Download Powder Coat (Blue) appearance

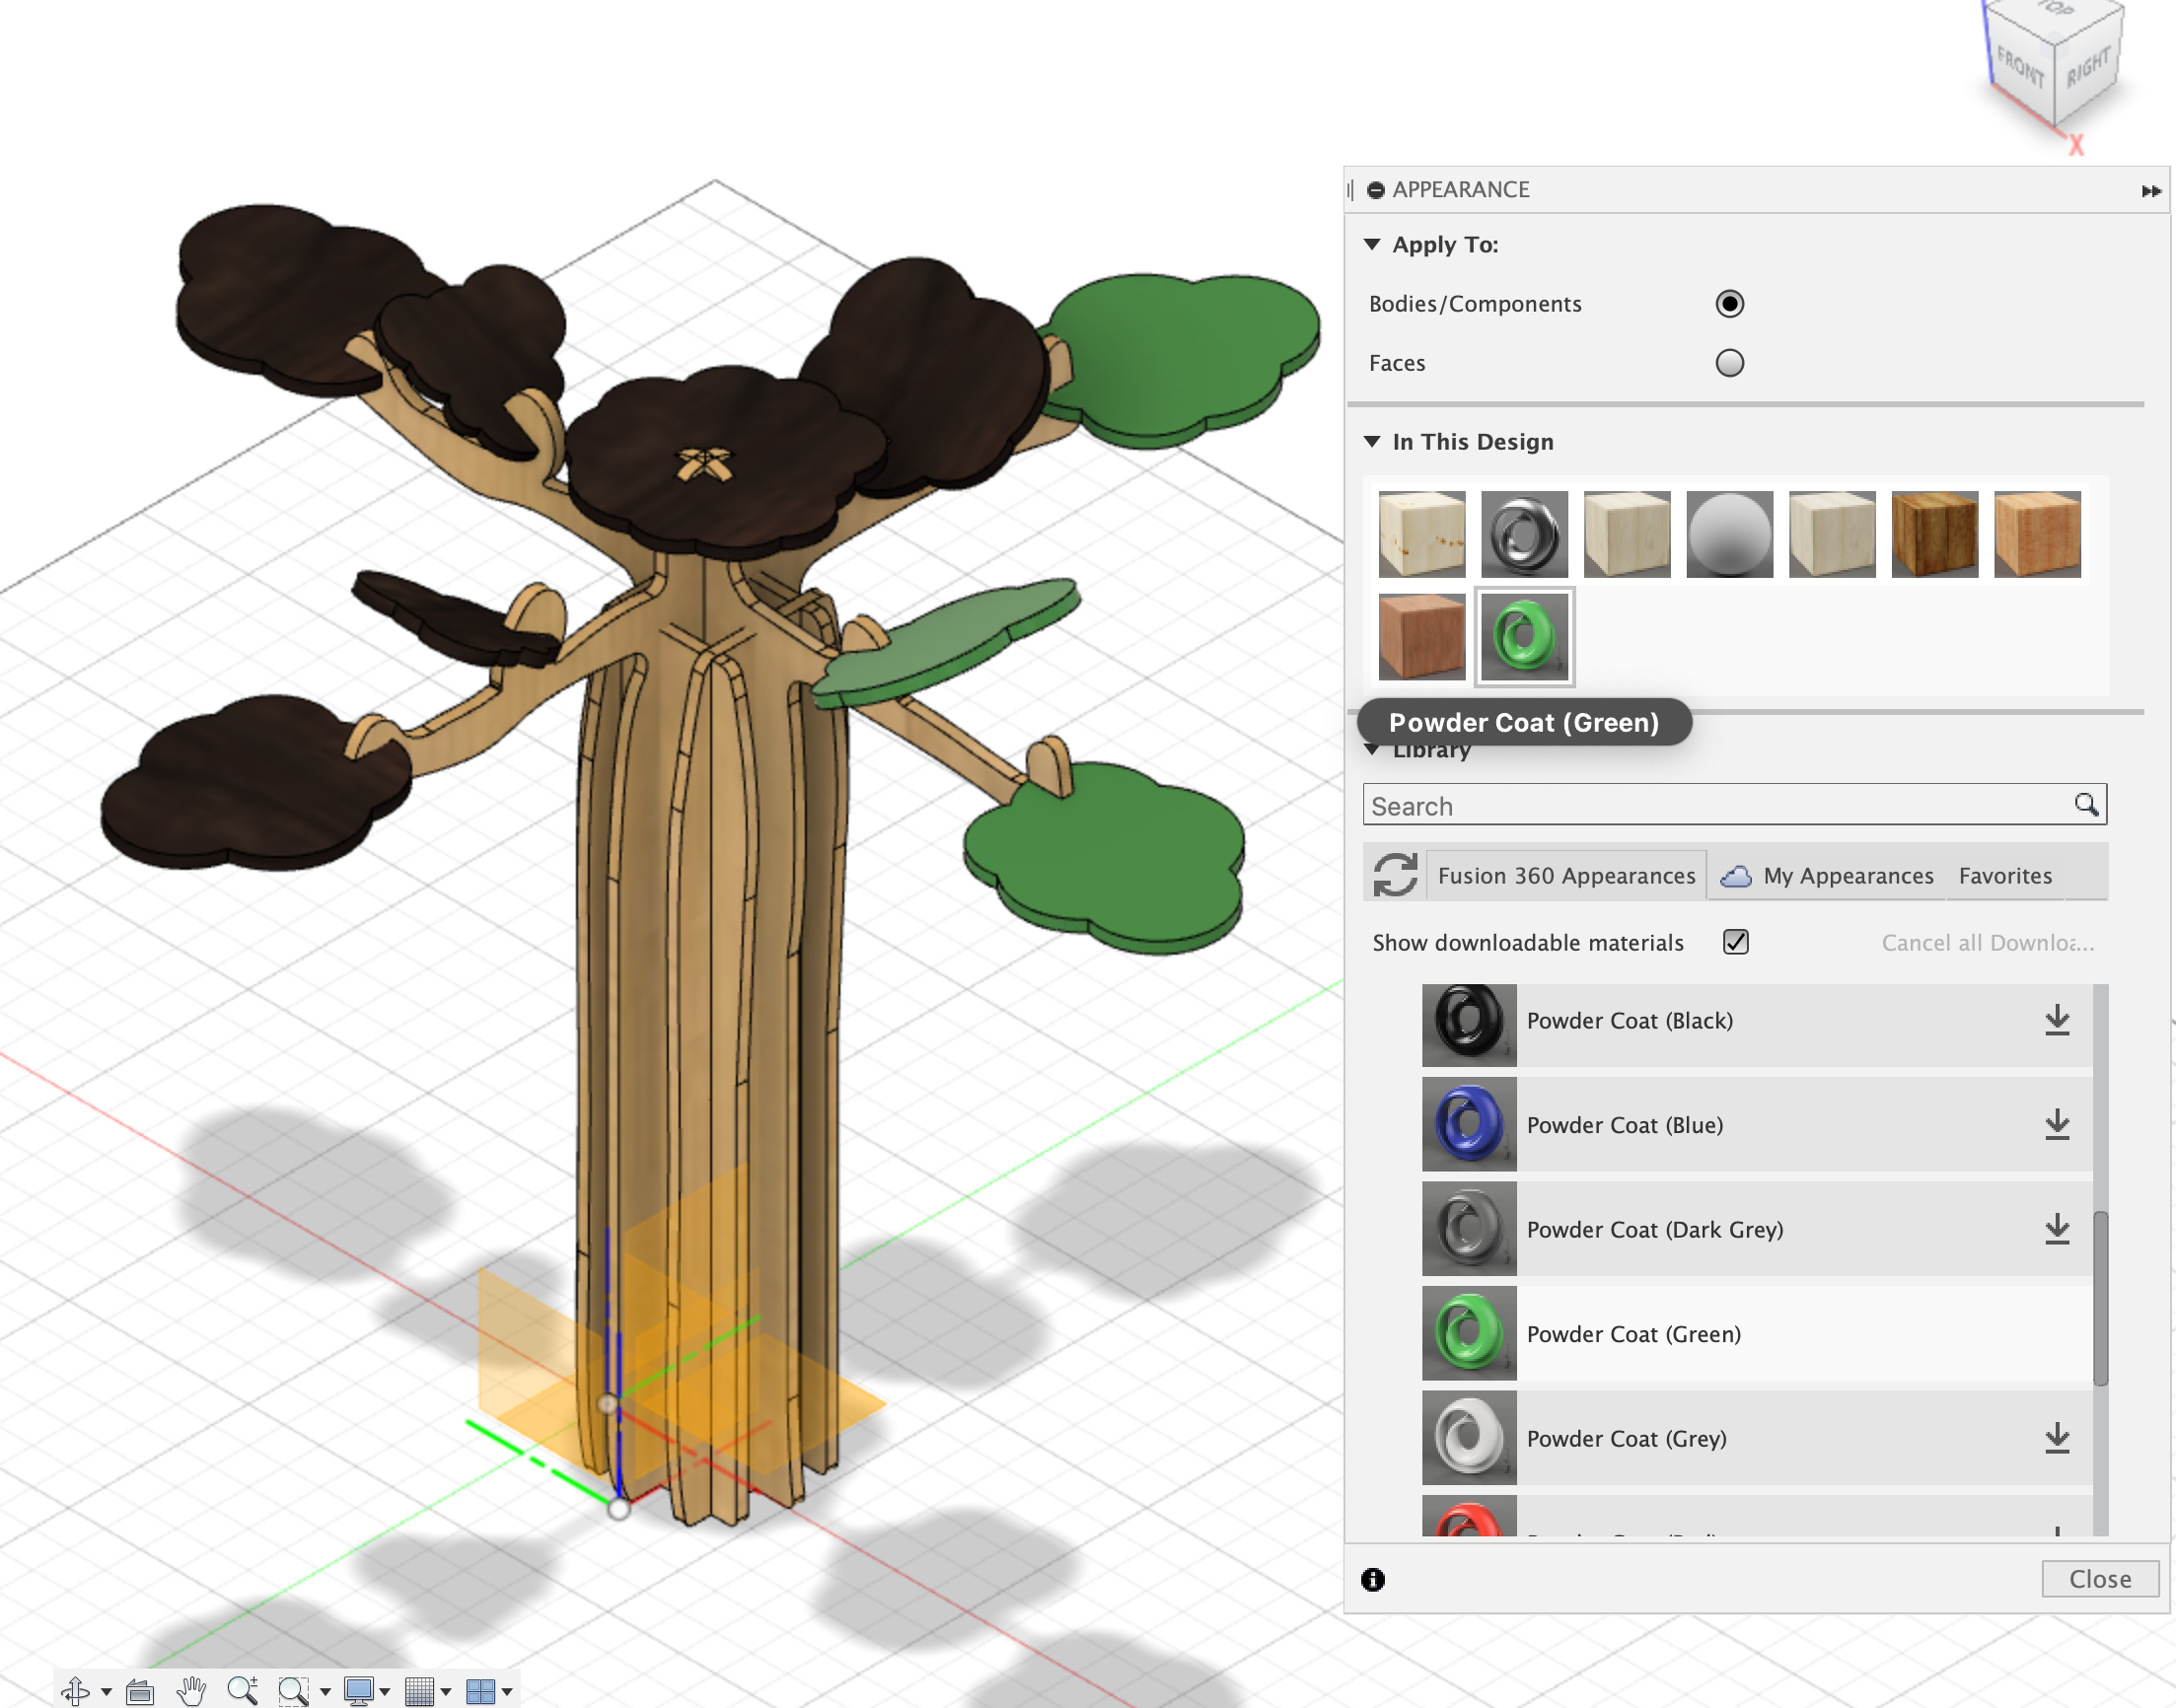coord(2058,1124)
